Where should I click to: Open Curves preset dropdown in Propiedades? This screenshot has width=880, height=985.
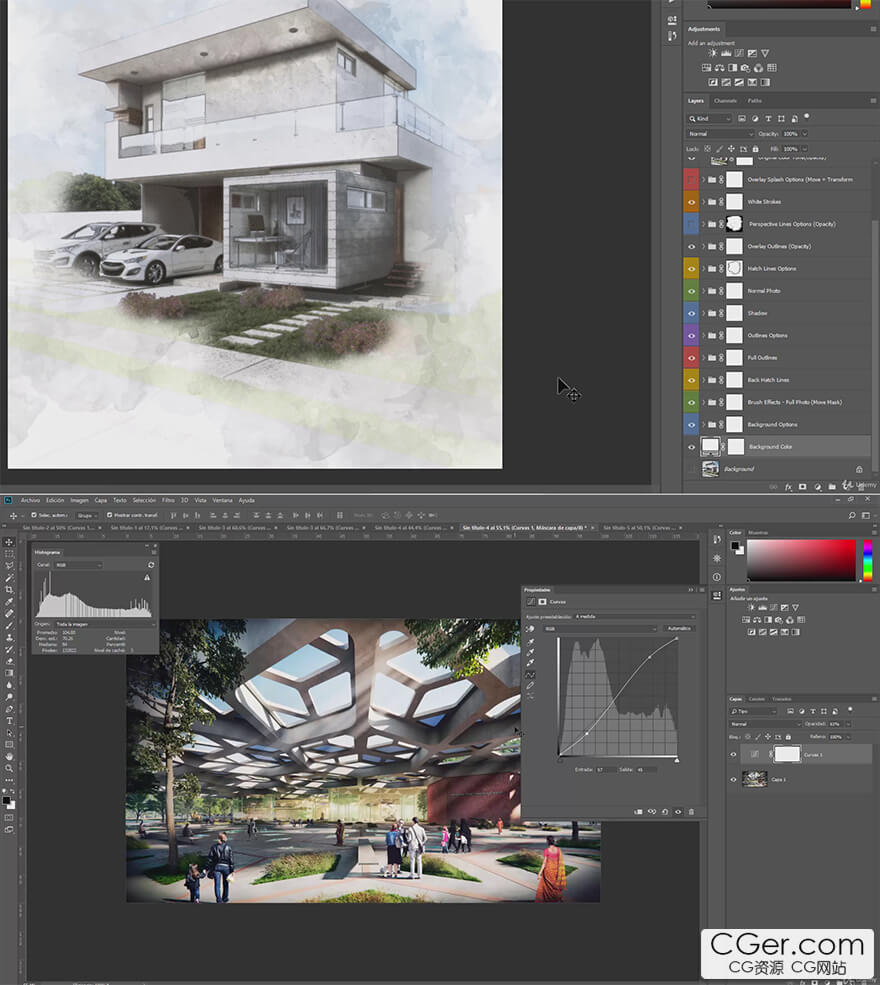coord(635,616)
